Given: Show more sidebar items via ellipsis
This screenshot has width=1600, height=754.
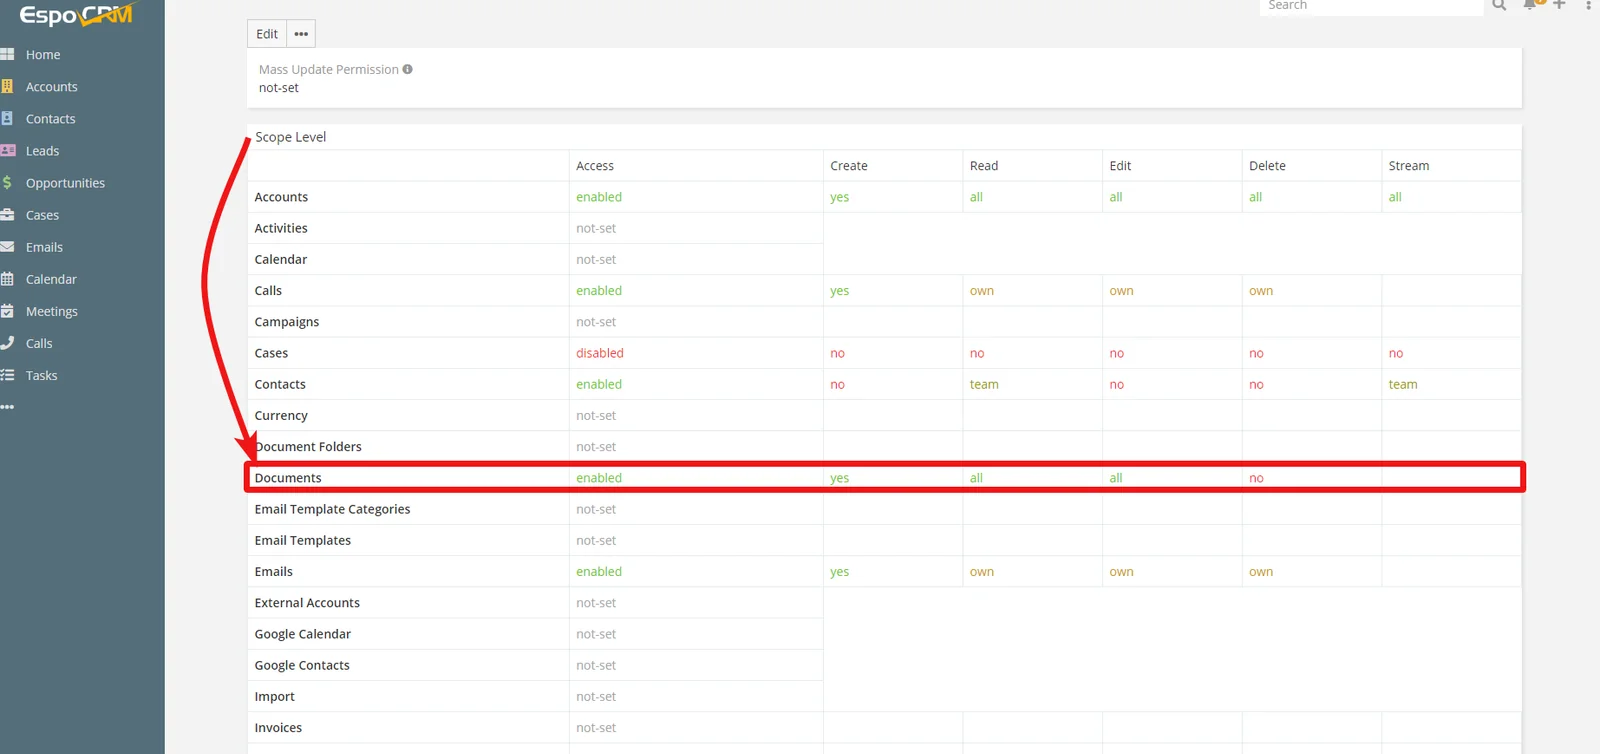Looking at the screenshot, I should 8,407.
